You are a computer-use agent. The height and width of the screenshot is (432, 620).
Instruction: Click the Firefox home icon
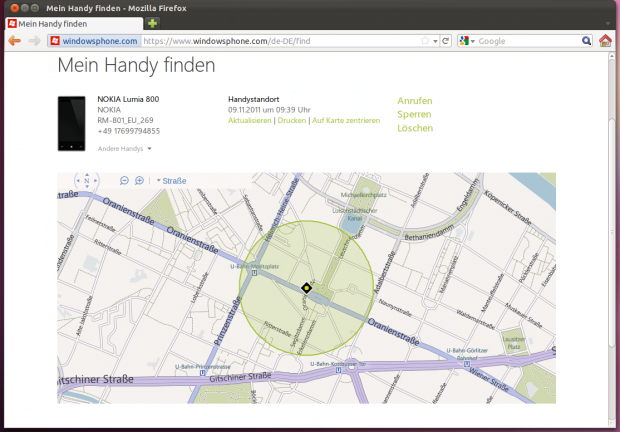[x=605, y=41]
